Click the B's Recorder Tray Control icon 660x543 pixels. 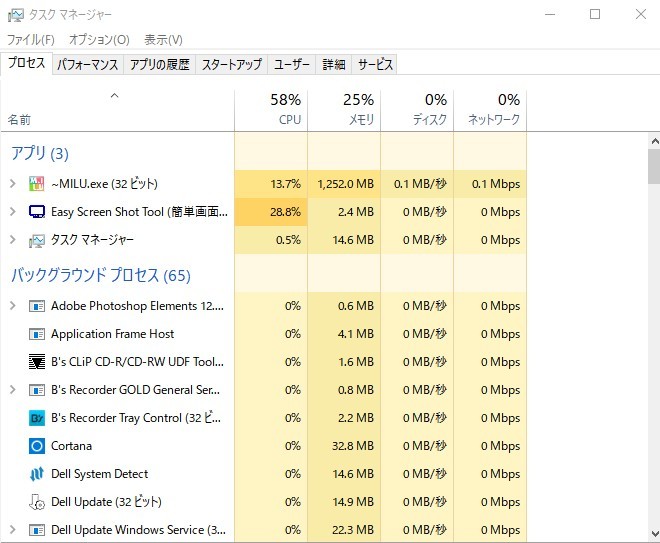click(37, 418)
